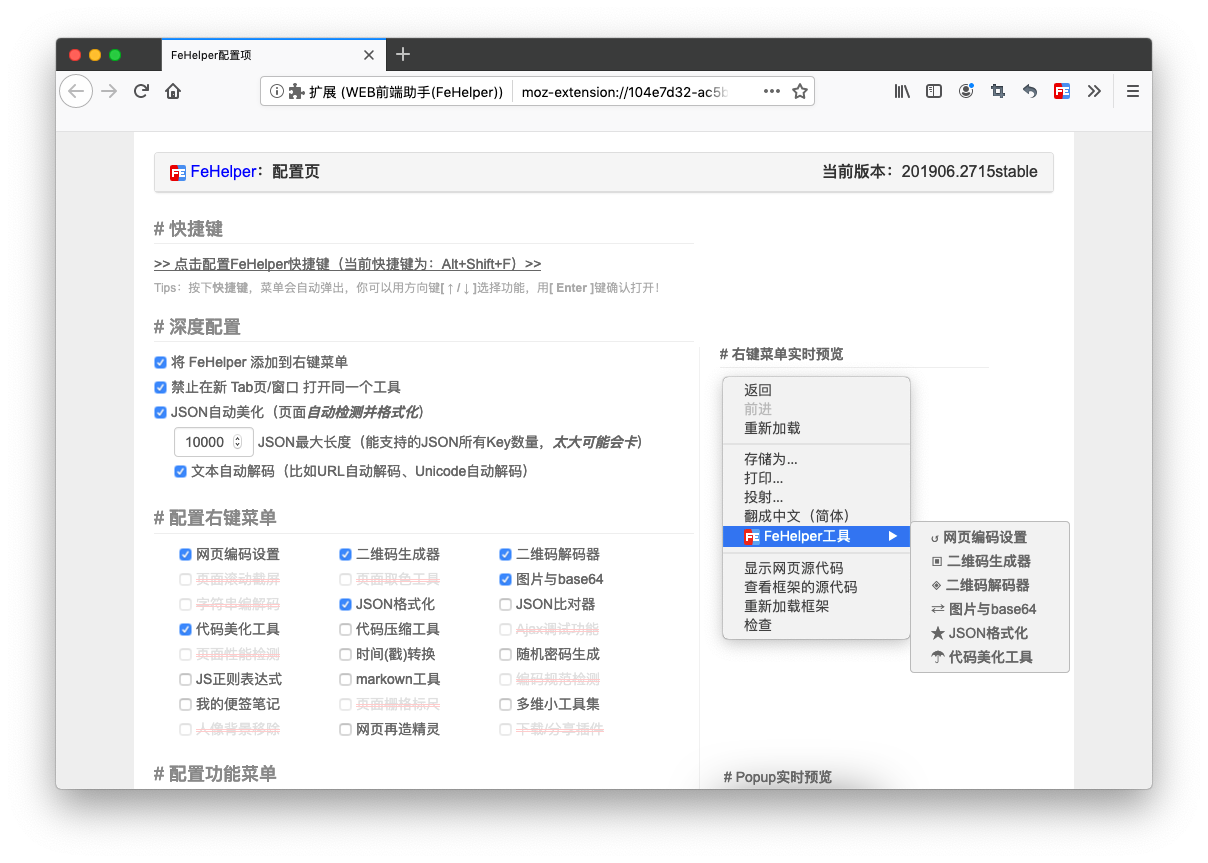Click the 网页编码设置 icon in the submenu preview
Image resolution: width=1208 pixels, height=863 pixels.
point(935,538)
